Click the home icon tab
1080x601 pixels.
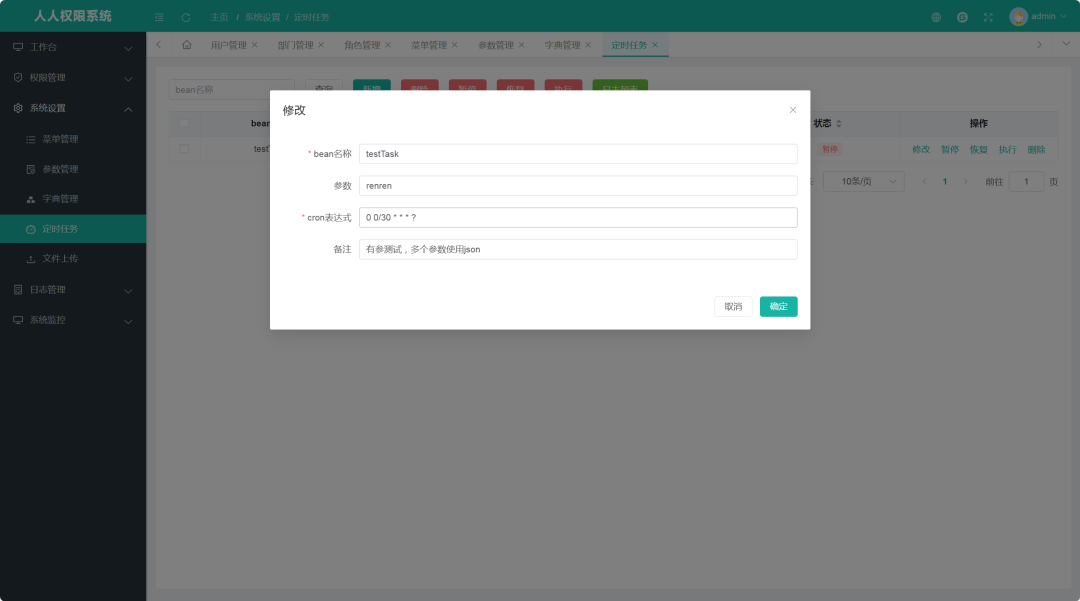click(x=186, y=45)
